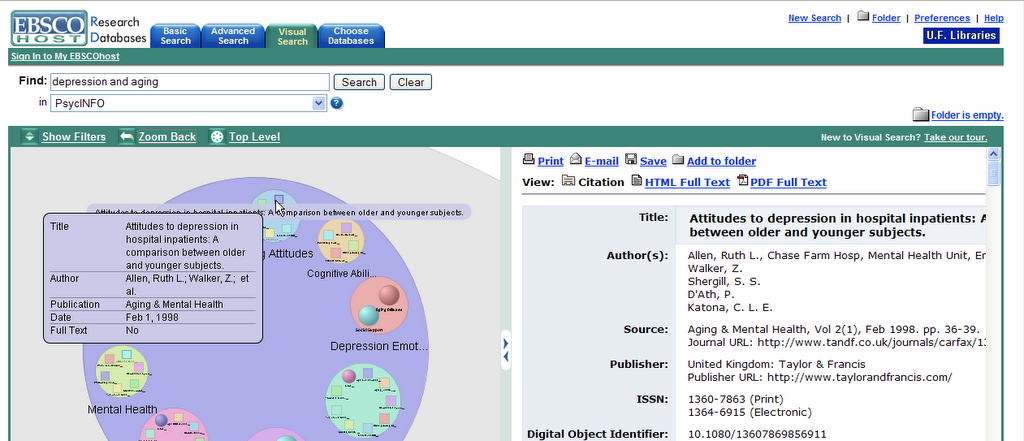Click the Find search input field
Viewport: 1024px width, 441px height.
189,82
